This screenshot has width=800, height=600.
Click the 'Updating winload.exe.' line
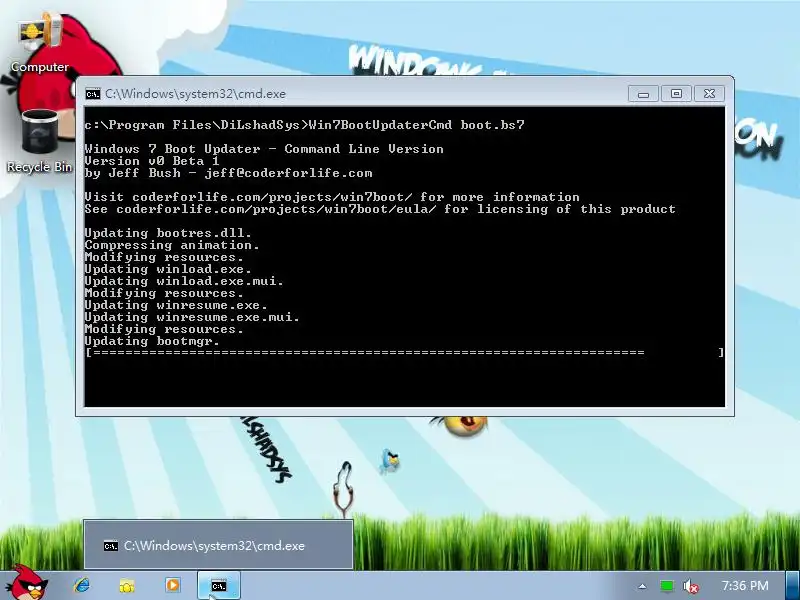pos(168,269)
